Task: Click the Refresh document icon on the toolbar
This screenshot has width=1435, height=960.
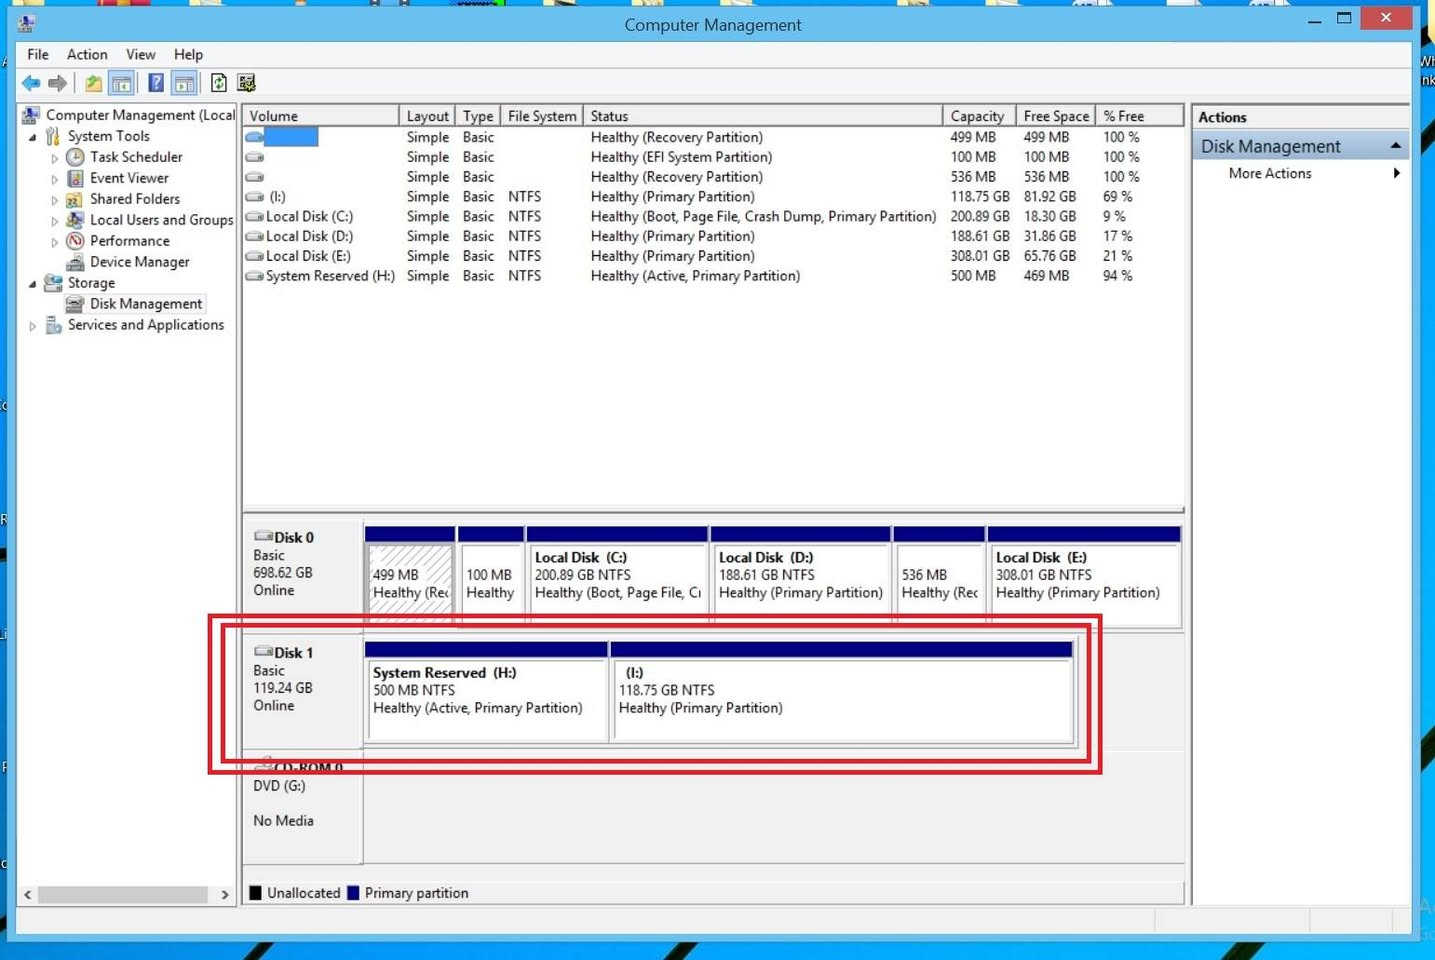Action: (x=219, y=83)
